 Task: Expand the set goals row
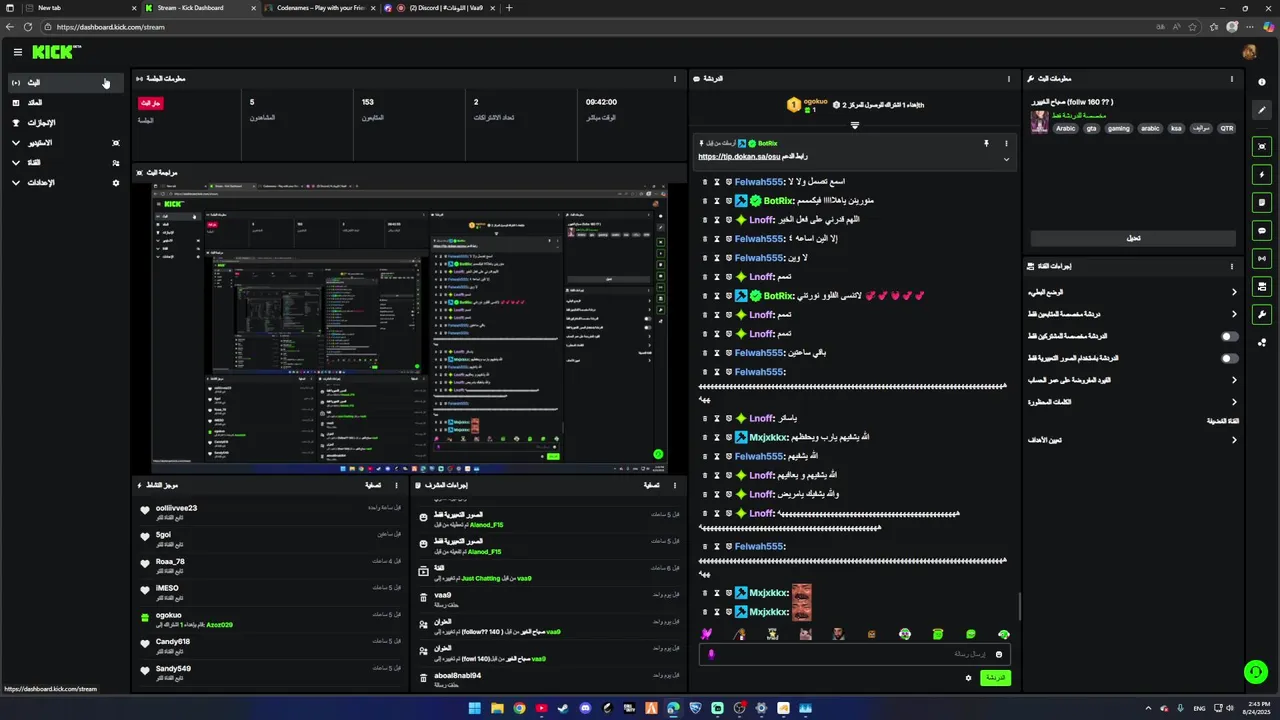tap(1133, 440)
